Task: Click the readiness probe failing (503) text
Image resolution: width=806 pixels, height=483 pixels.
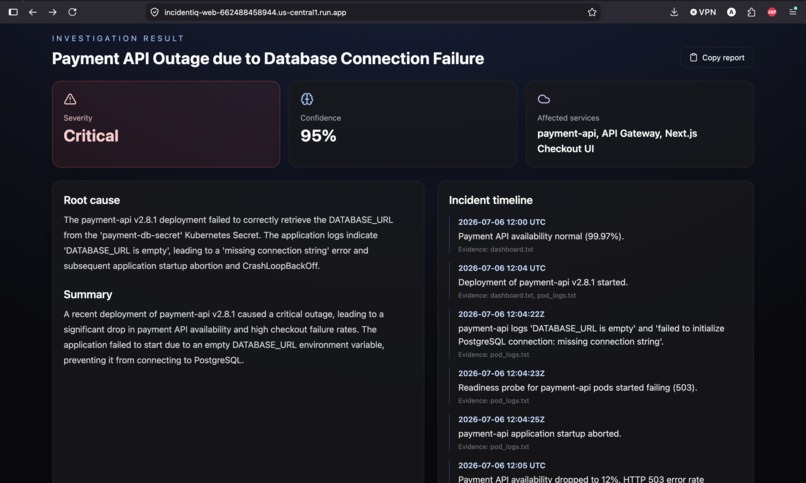Action: (578, 387)
